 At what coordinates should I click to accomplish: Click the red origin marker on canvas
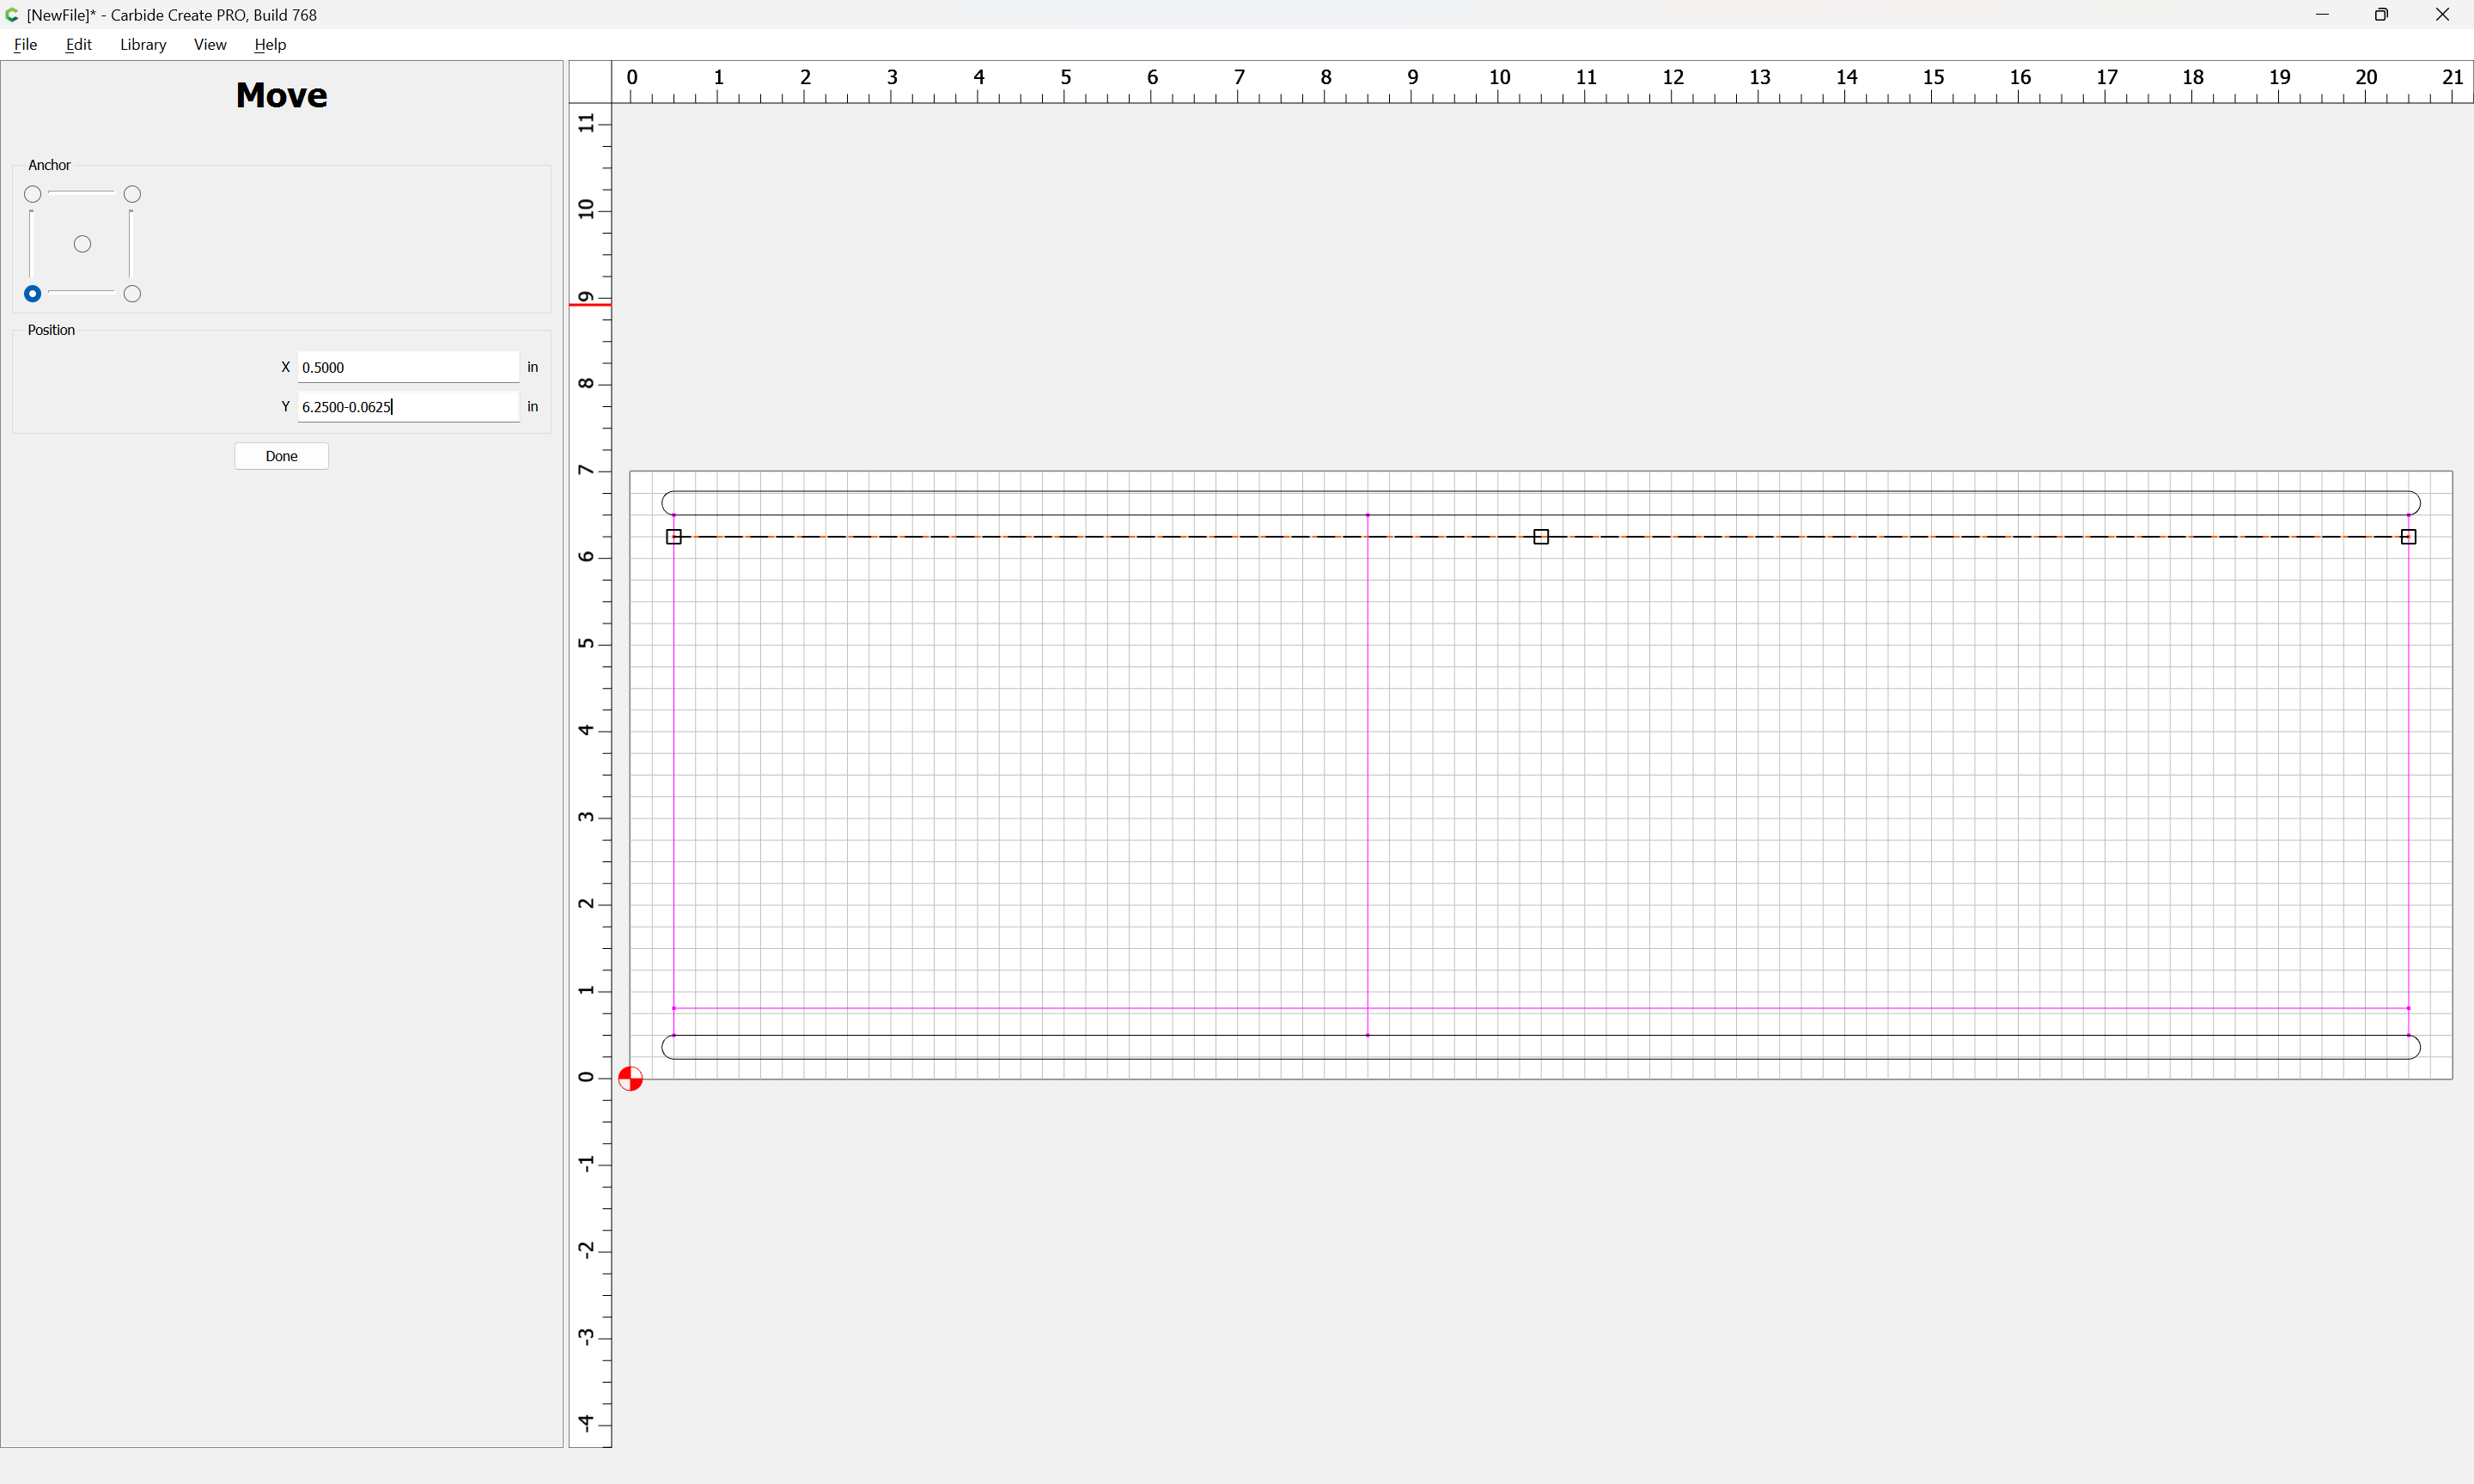(630, 1079)
